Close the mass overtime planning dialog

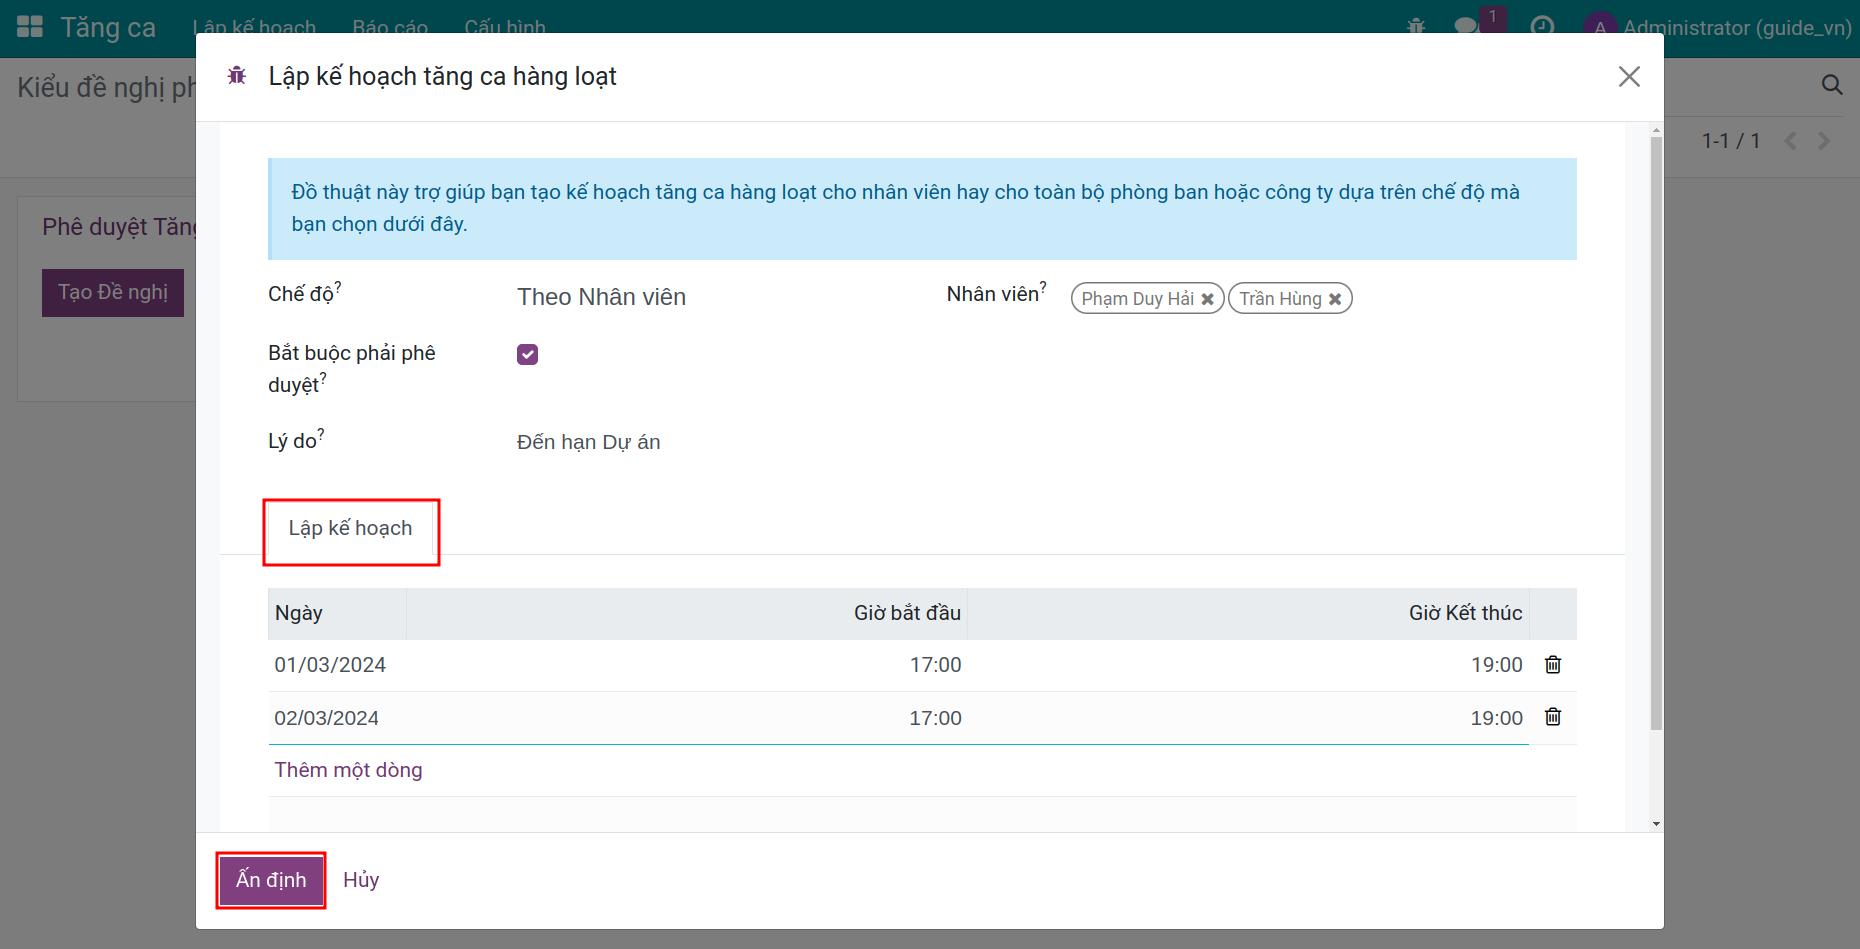[x=1628, y=77]
